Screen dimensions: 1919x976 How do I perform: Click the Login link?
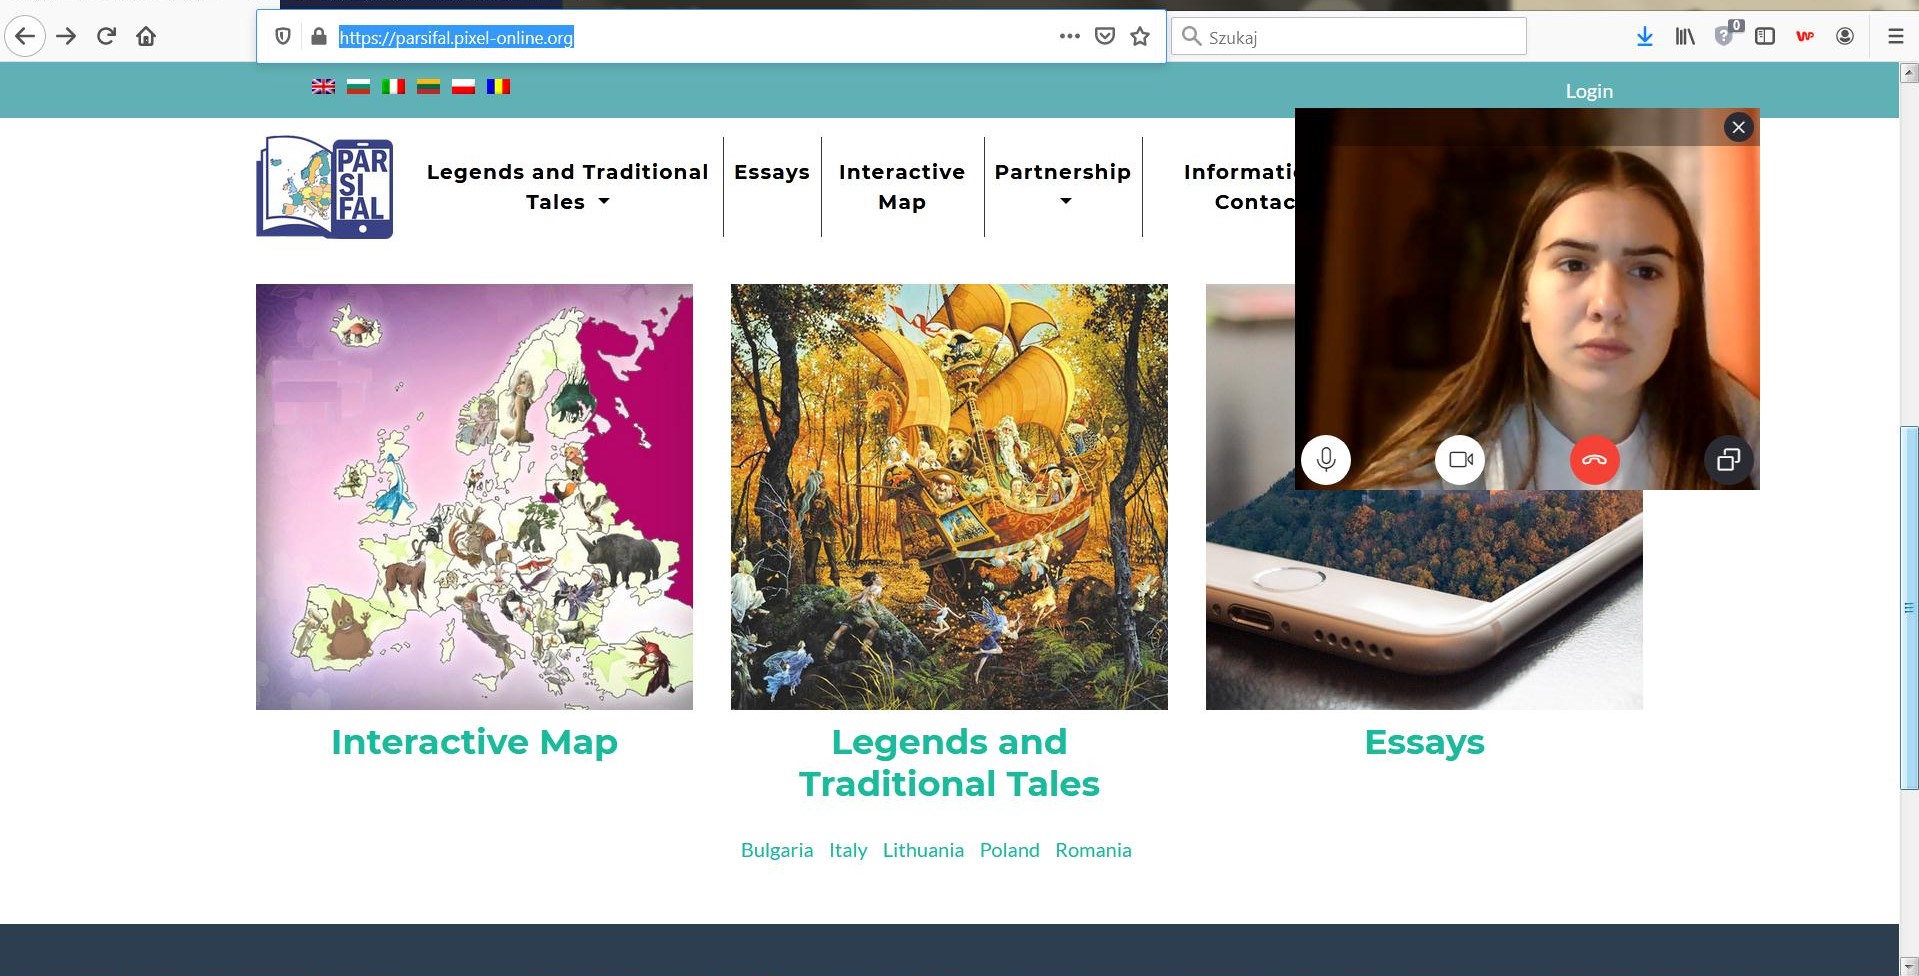(1588, 91)
